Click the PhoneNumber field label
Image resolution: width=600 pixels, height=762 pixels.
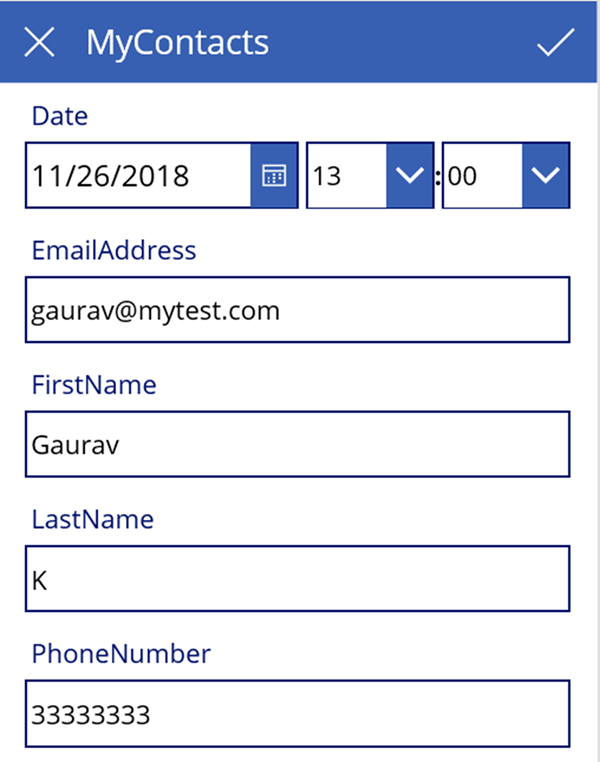click(x=121, y=654)
